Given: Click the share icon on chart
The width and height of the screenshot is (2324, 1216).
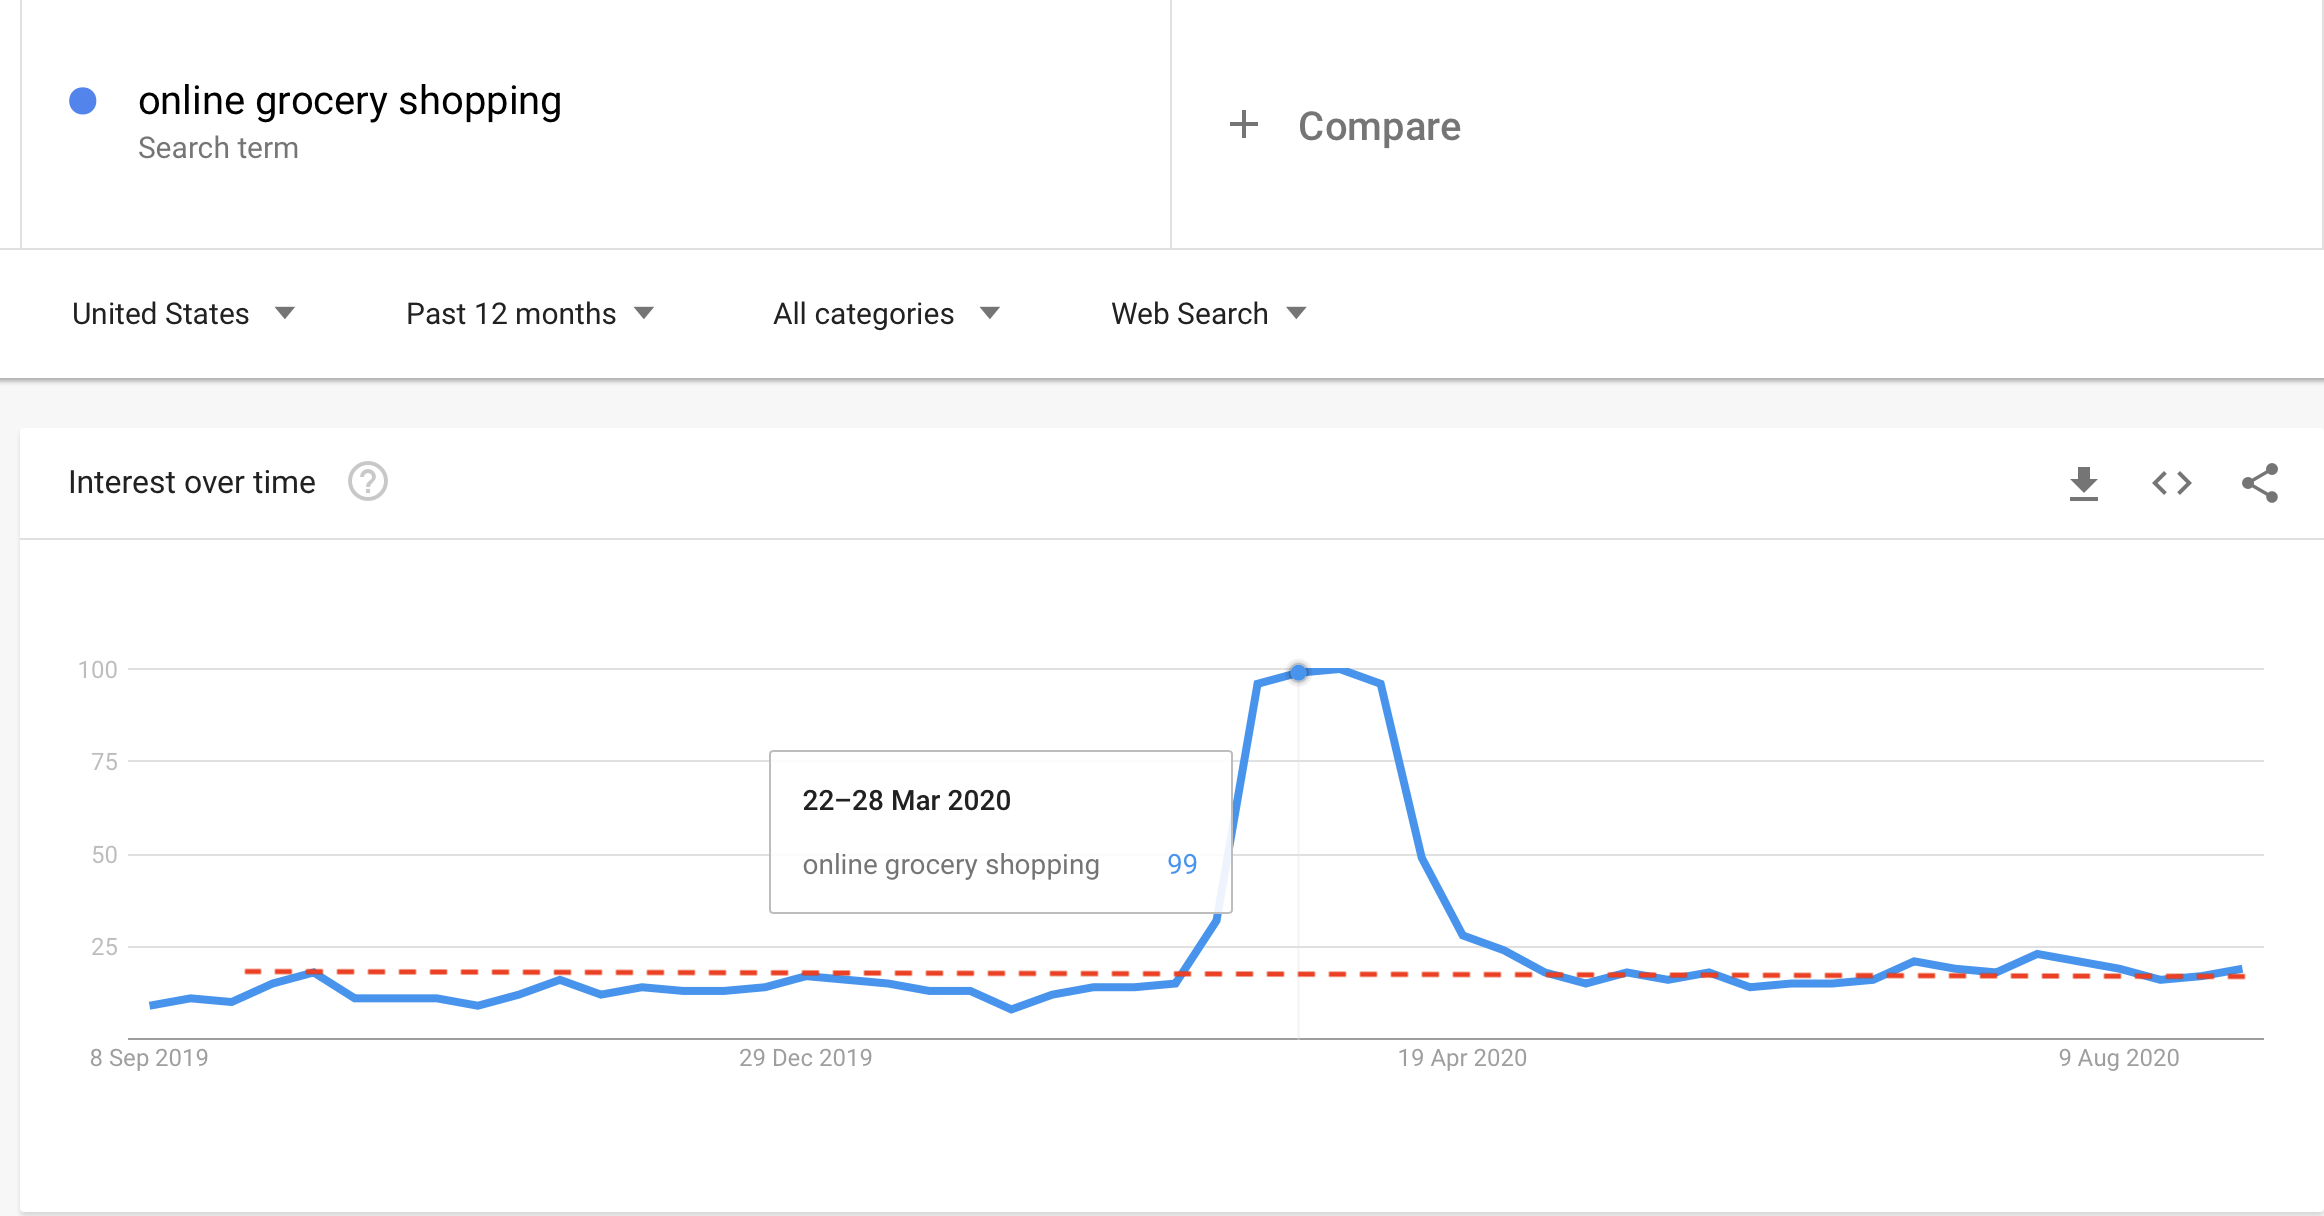Looking at the screenshot, I should click(x=2259, y=483).
